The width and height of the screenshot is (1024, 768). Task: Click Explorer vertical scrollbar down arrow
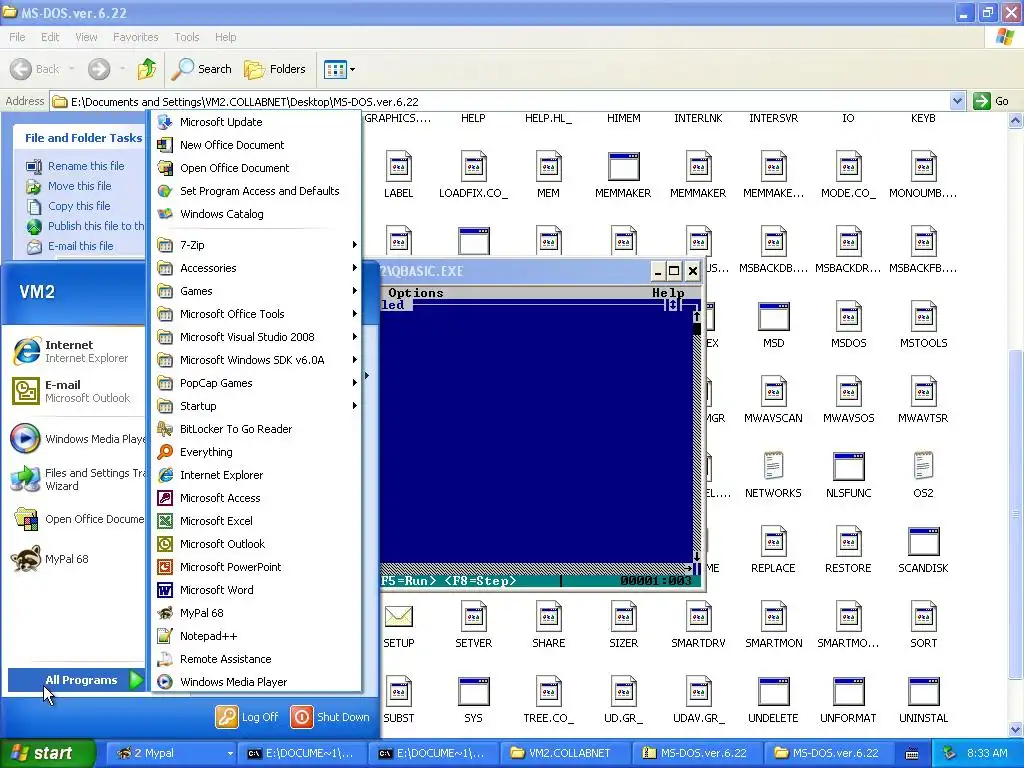point(1016,729)
